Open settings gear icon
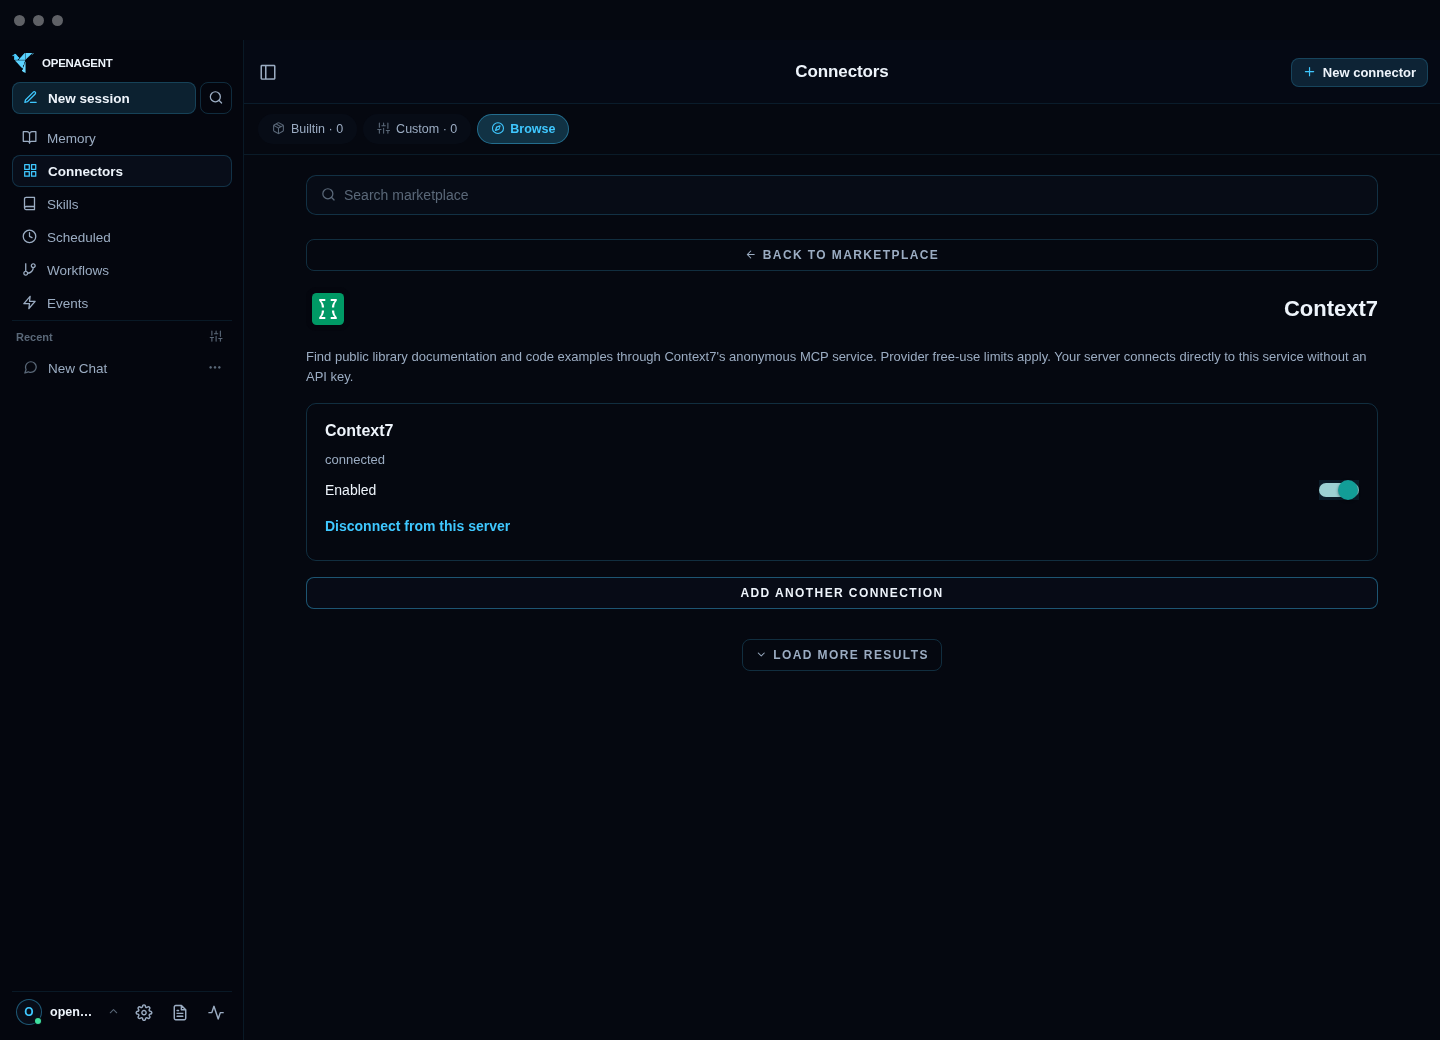The height and width of the screenshot is (1040, 1440). 144,1013
